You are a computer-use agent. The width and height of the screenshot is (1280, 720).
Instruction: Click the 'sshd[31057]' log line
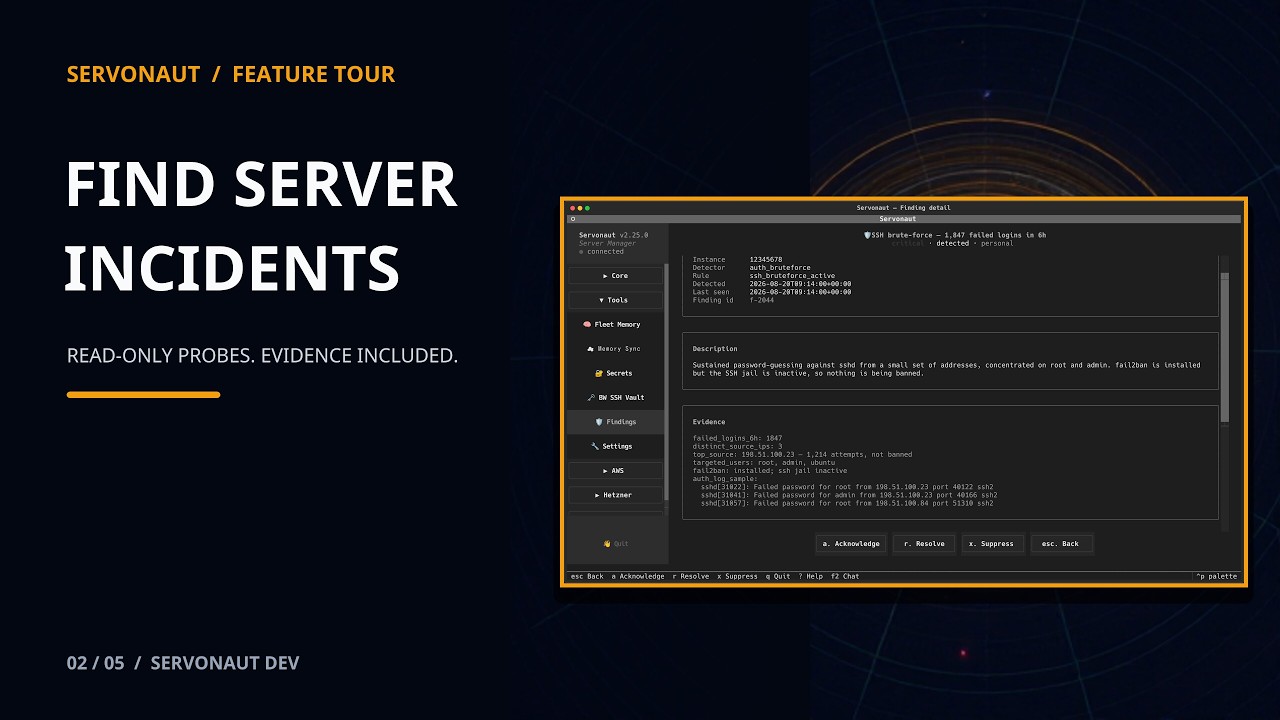pyautogui.click(x=847, y=503)
